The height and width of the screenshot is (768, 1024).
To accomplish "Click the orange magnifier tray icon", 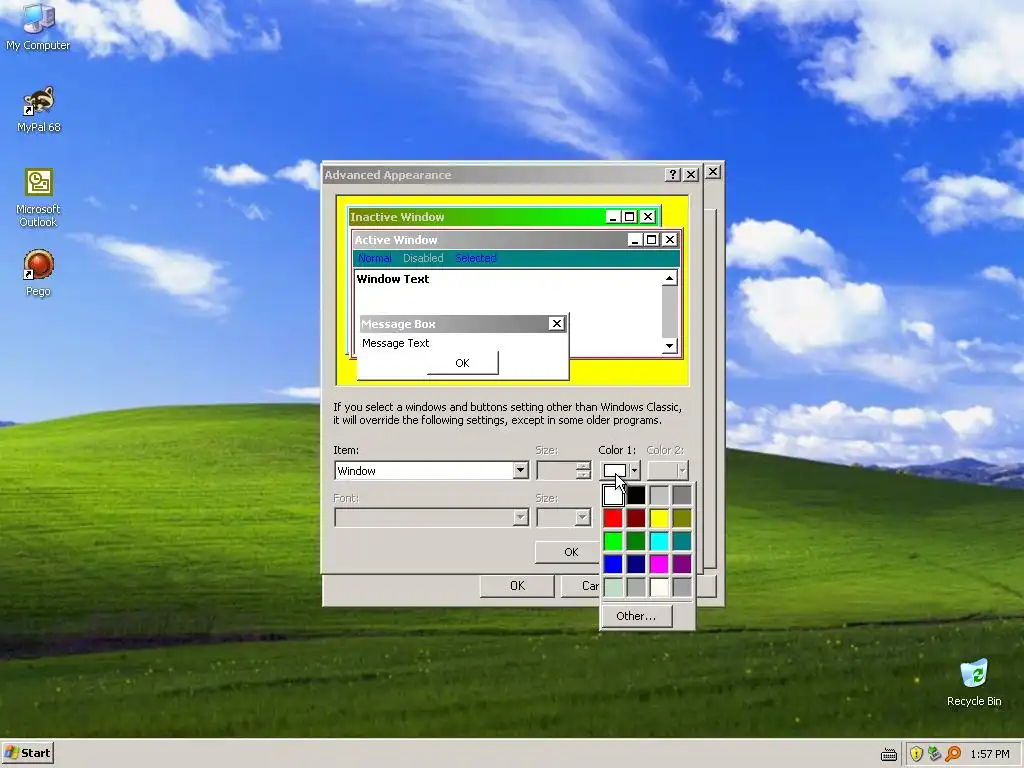I will pyautogui.click(x=953, y=754).
